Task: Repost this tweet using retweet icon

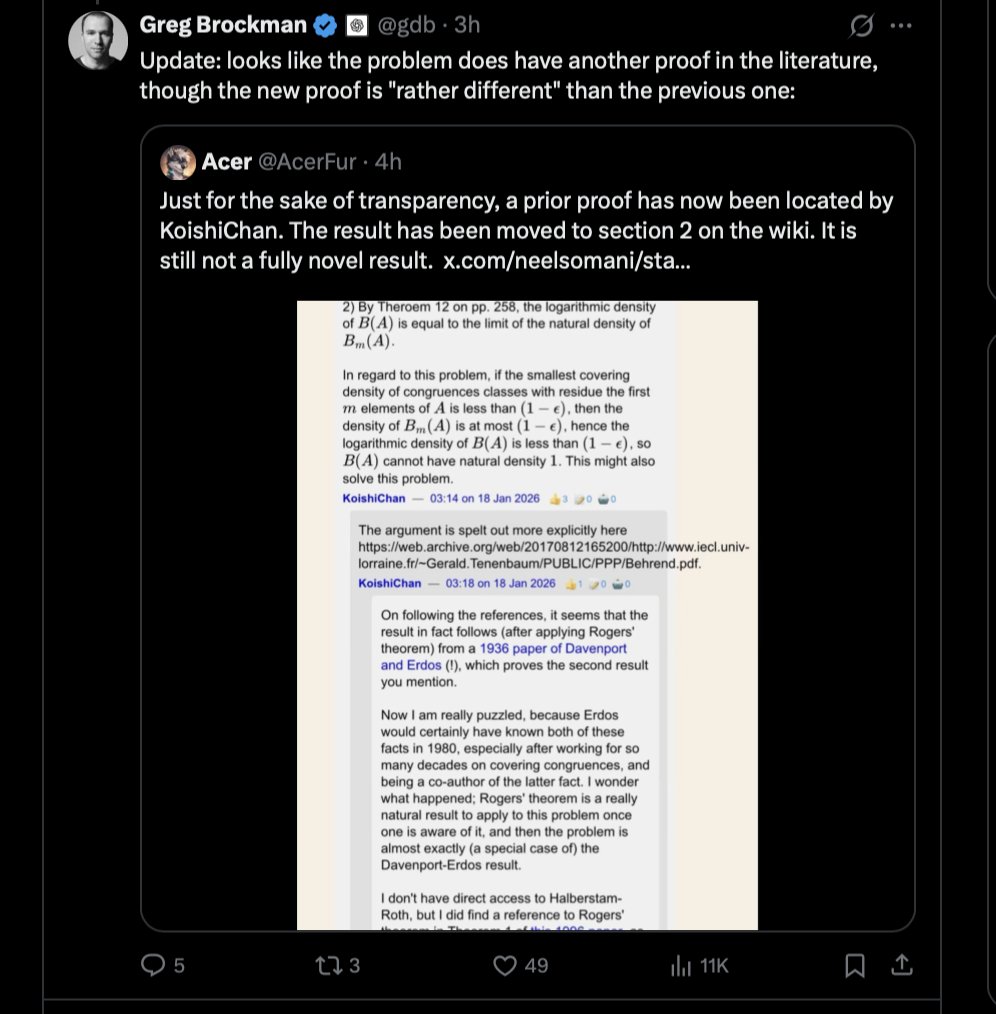Action: point(327,965)
